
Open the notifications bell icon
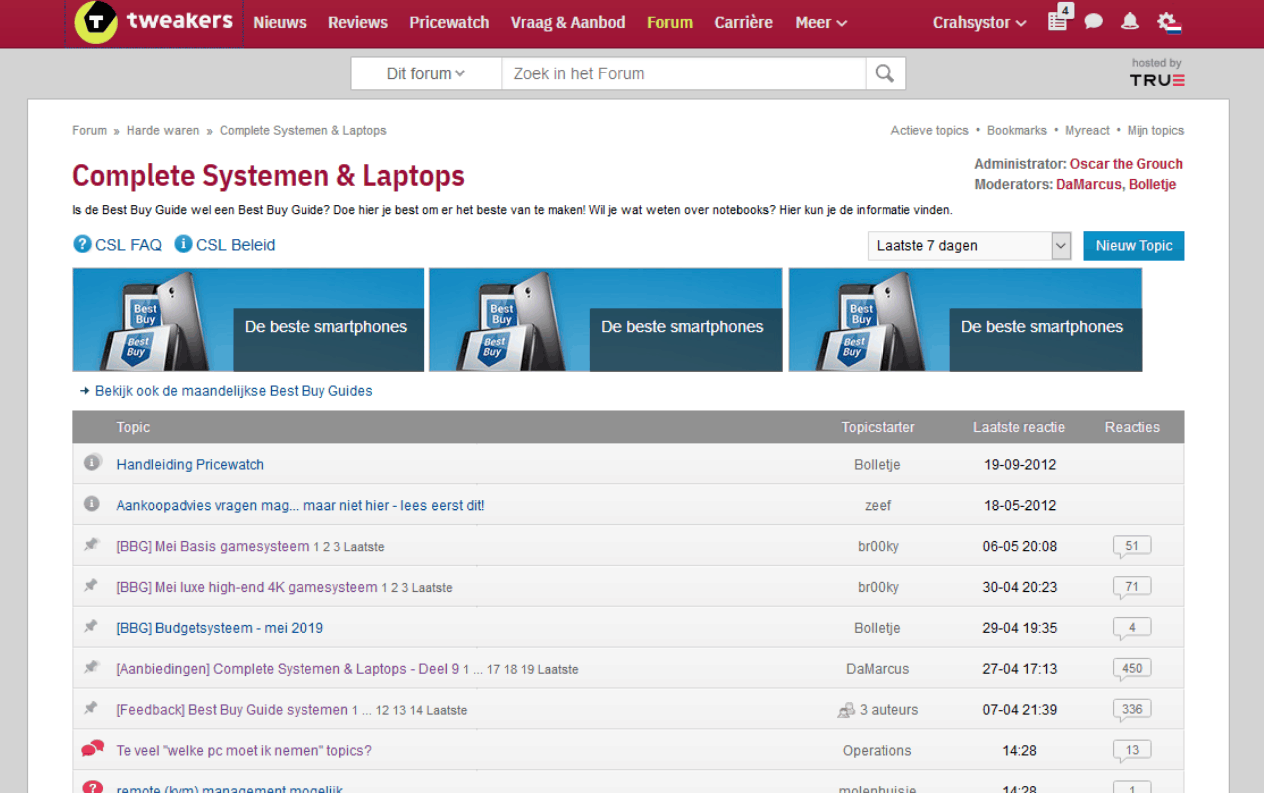click(x=1130, y=22)
